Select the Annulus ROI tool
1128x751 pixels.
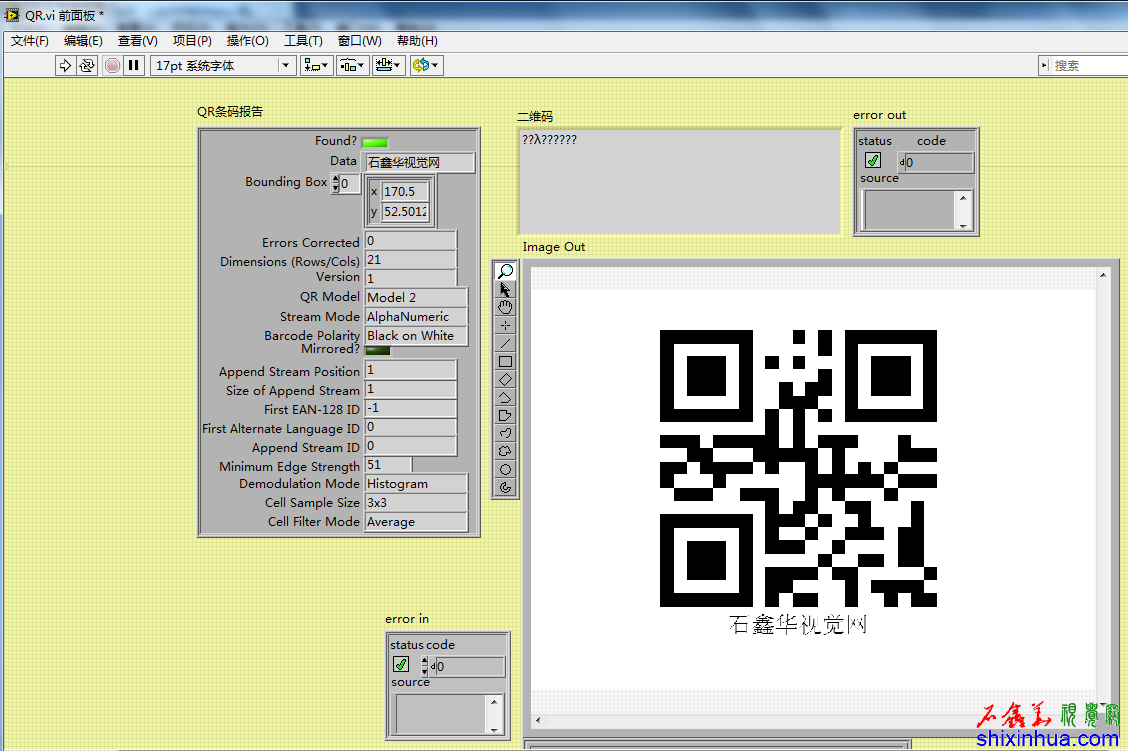pos(505,487)
